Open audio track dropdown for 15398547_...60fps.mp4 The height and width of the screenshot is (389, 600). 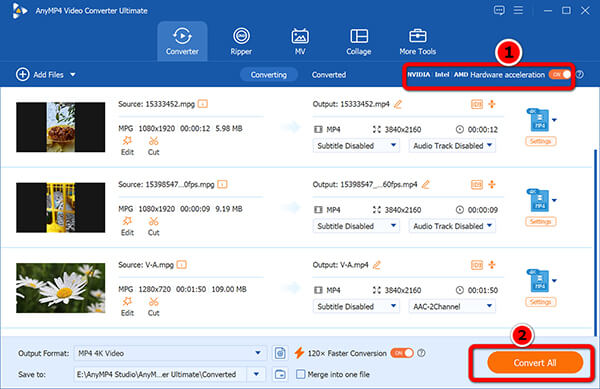tap(452, 226)
